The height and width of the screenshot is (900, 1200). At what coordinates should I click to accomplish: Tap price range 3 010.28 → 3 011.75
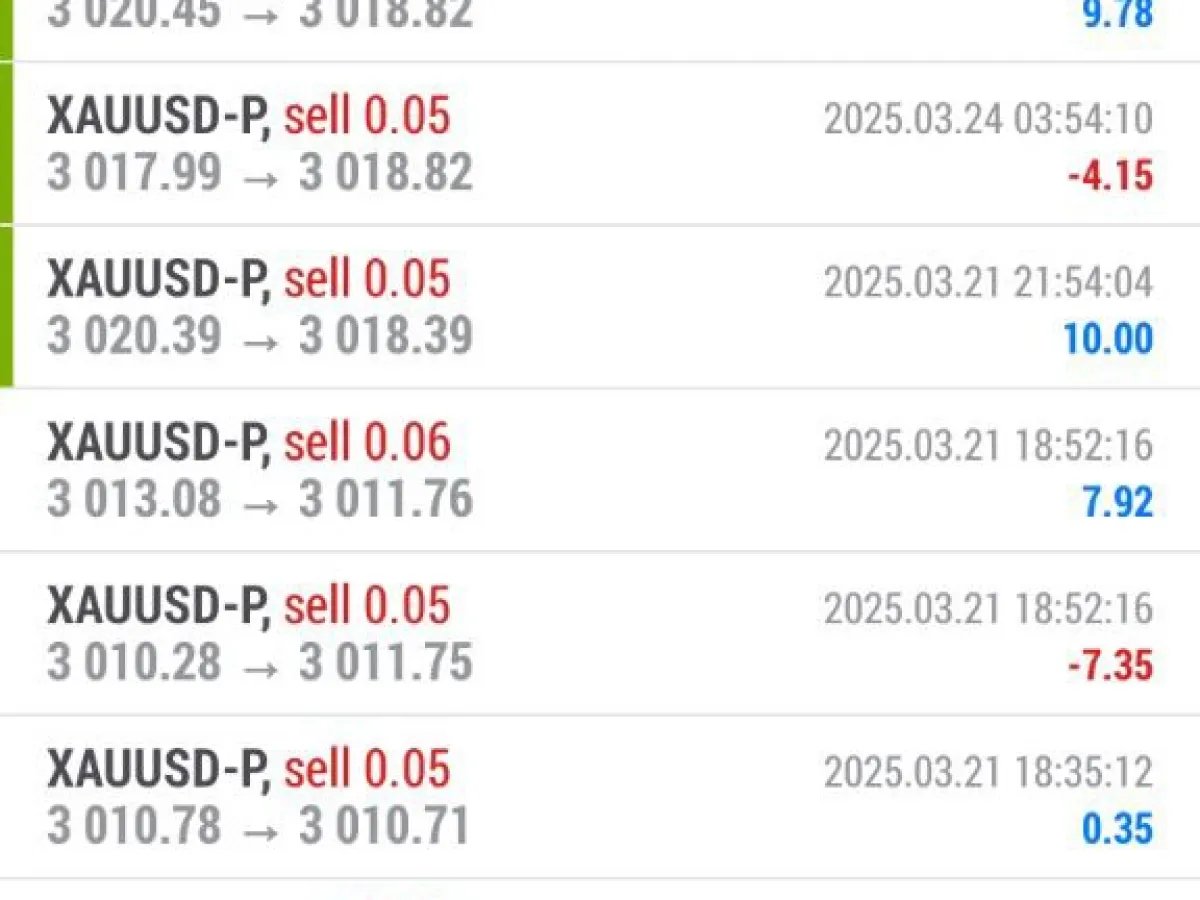click(x=260, y=662)
